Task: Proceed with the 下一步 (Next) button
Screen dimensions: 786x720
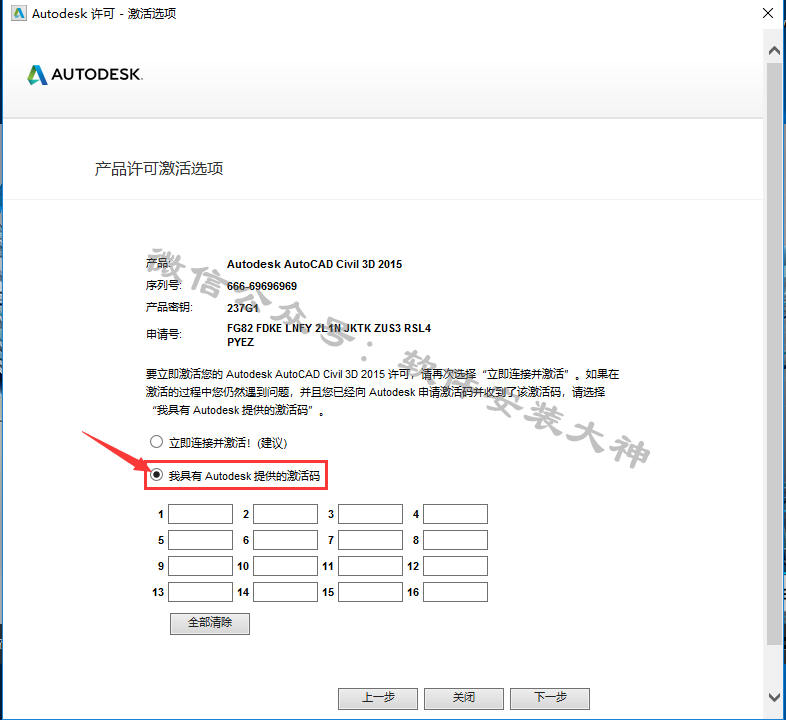Action: [550, 698]
